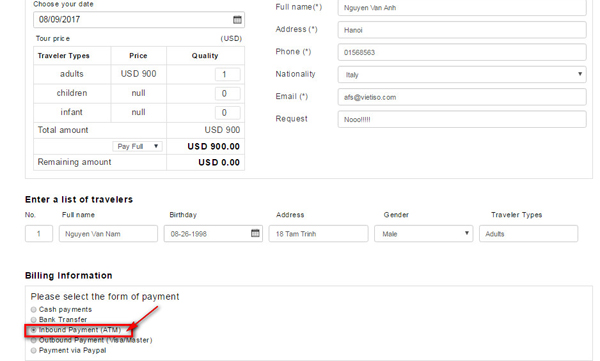Click the adults quantity field
This screenshot has width=600, height=361.
point(228,74)
